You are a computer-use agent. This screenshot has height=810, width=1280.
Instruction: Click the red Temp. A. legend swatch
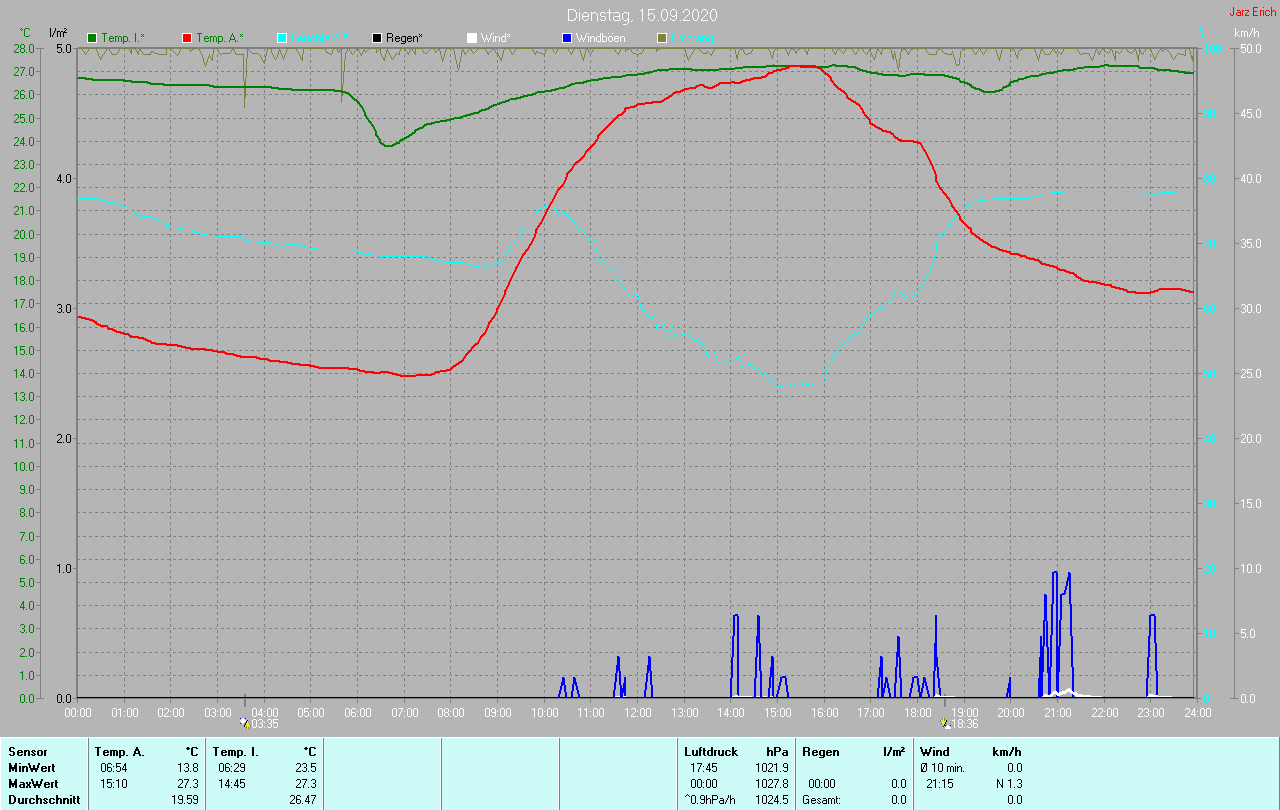(x=187, y=38)
